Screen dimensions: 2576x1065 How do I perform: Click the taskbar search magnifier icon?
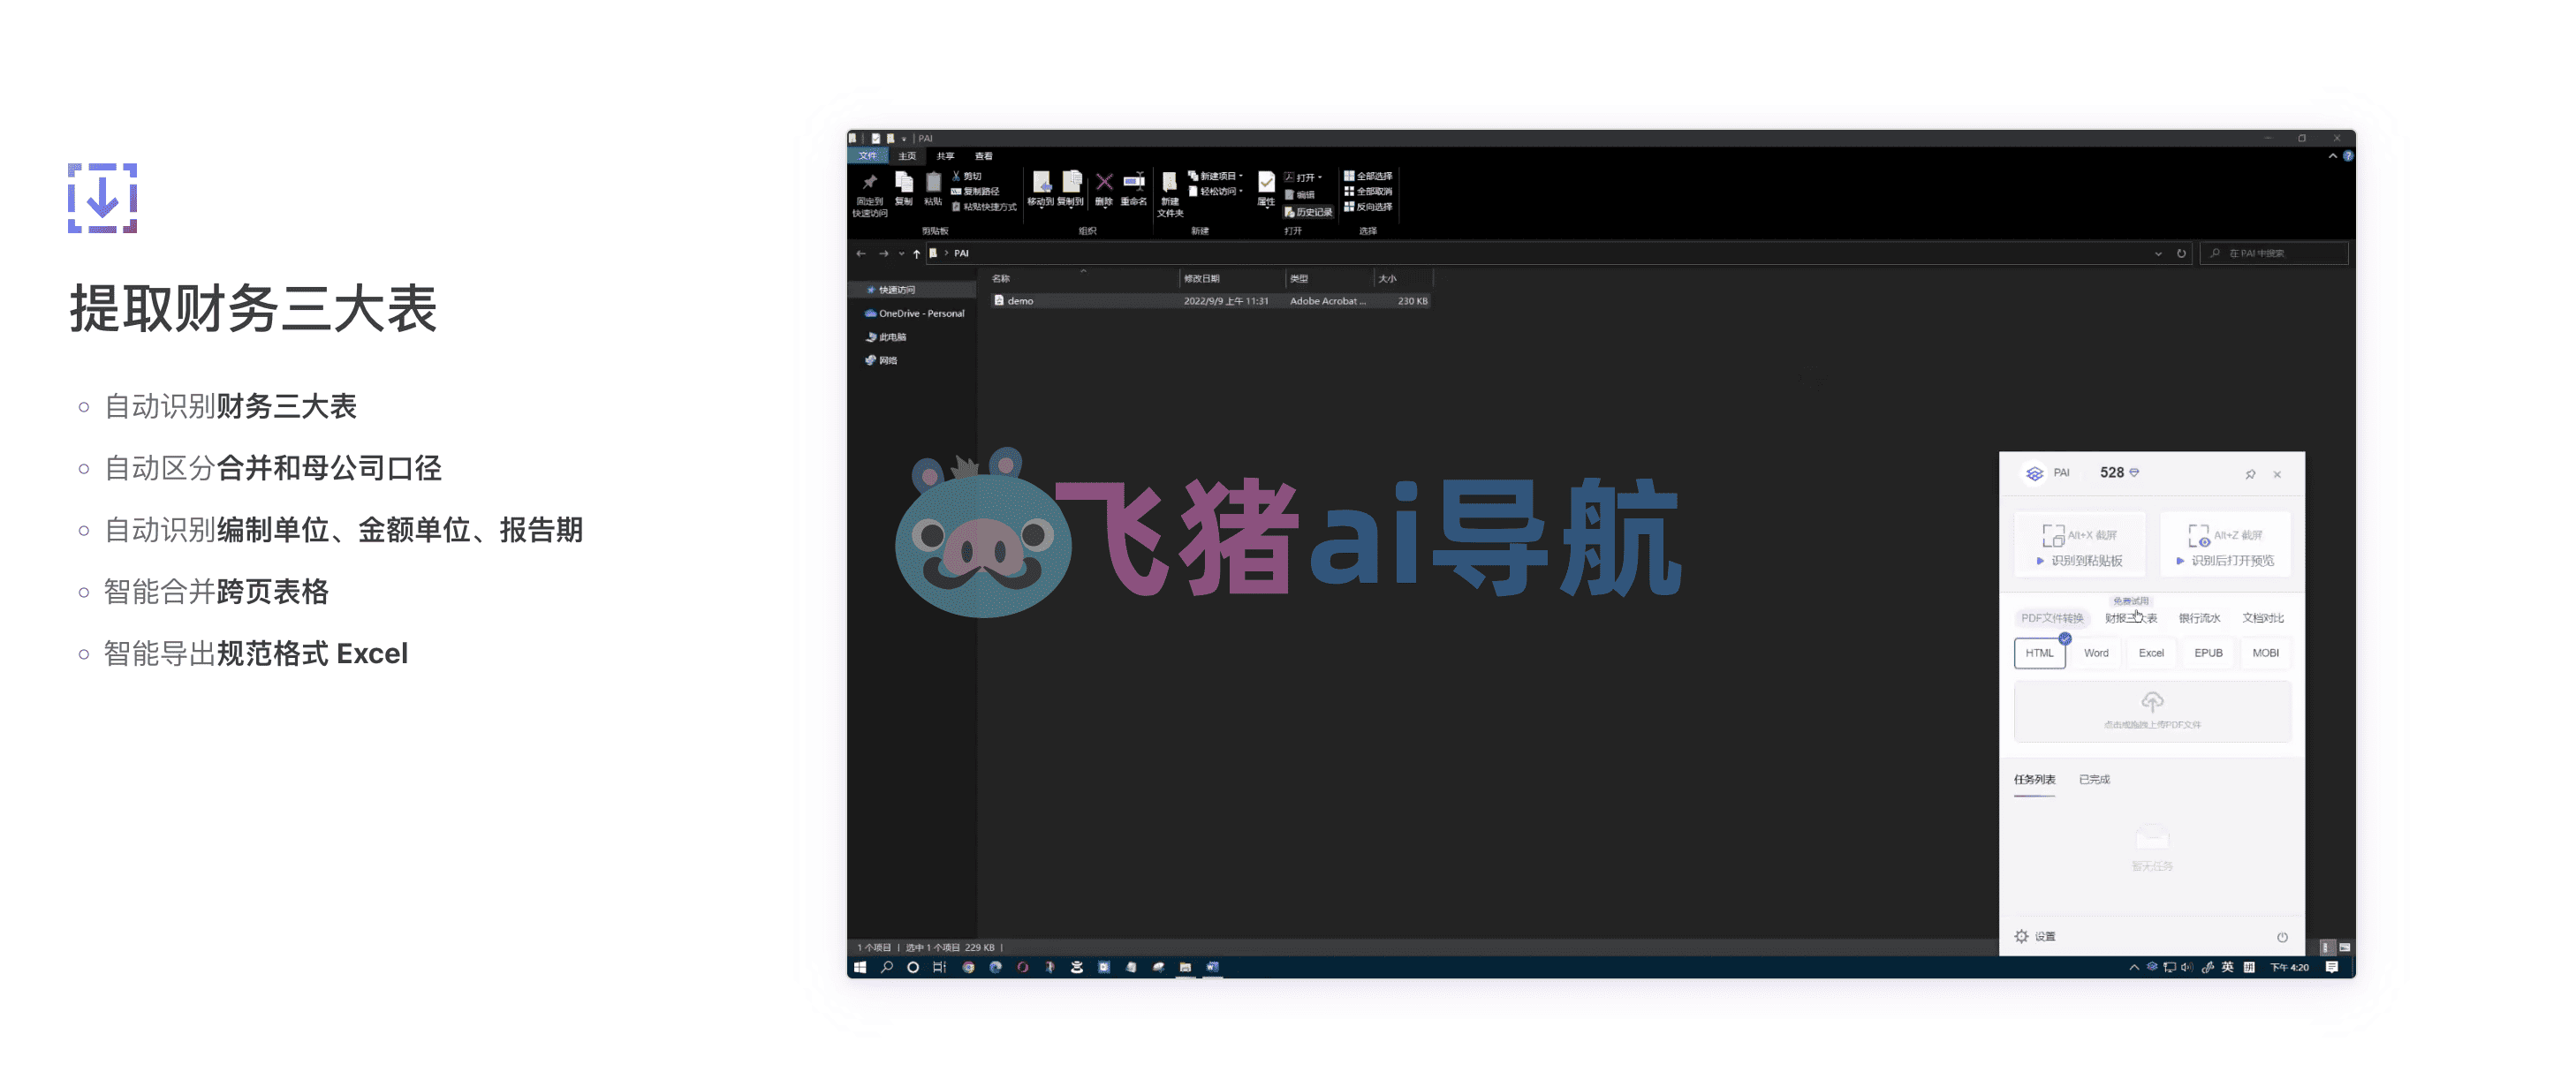[x=886, y=967]
